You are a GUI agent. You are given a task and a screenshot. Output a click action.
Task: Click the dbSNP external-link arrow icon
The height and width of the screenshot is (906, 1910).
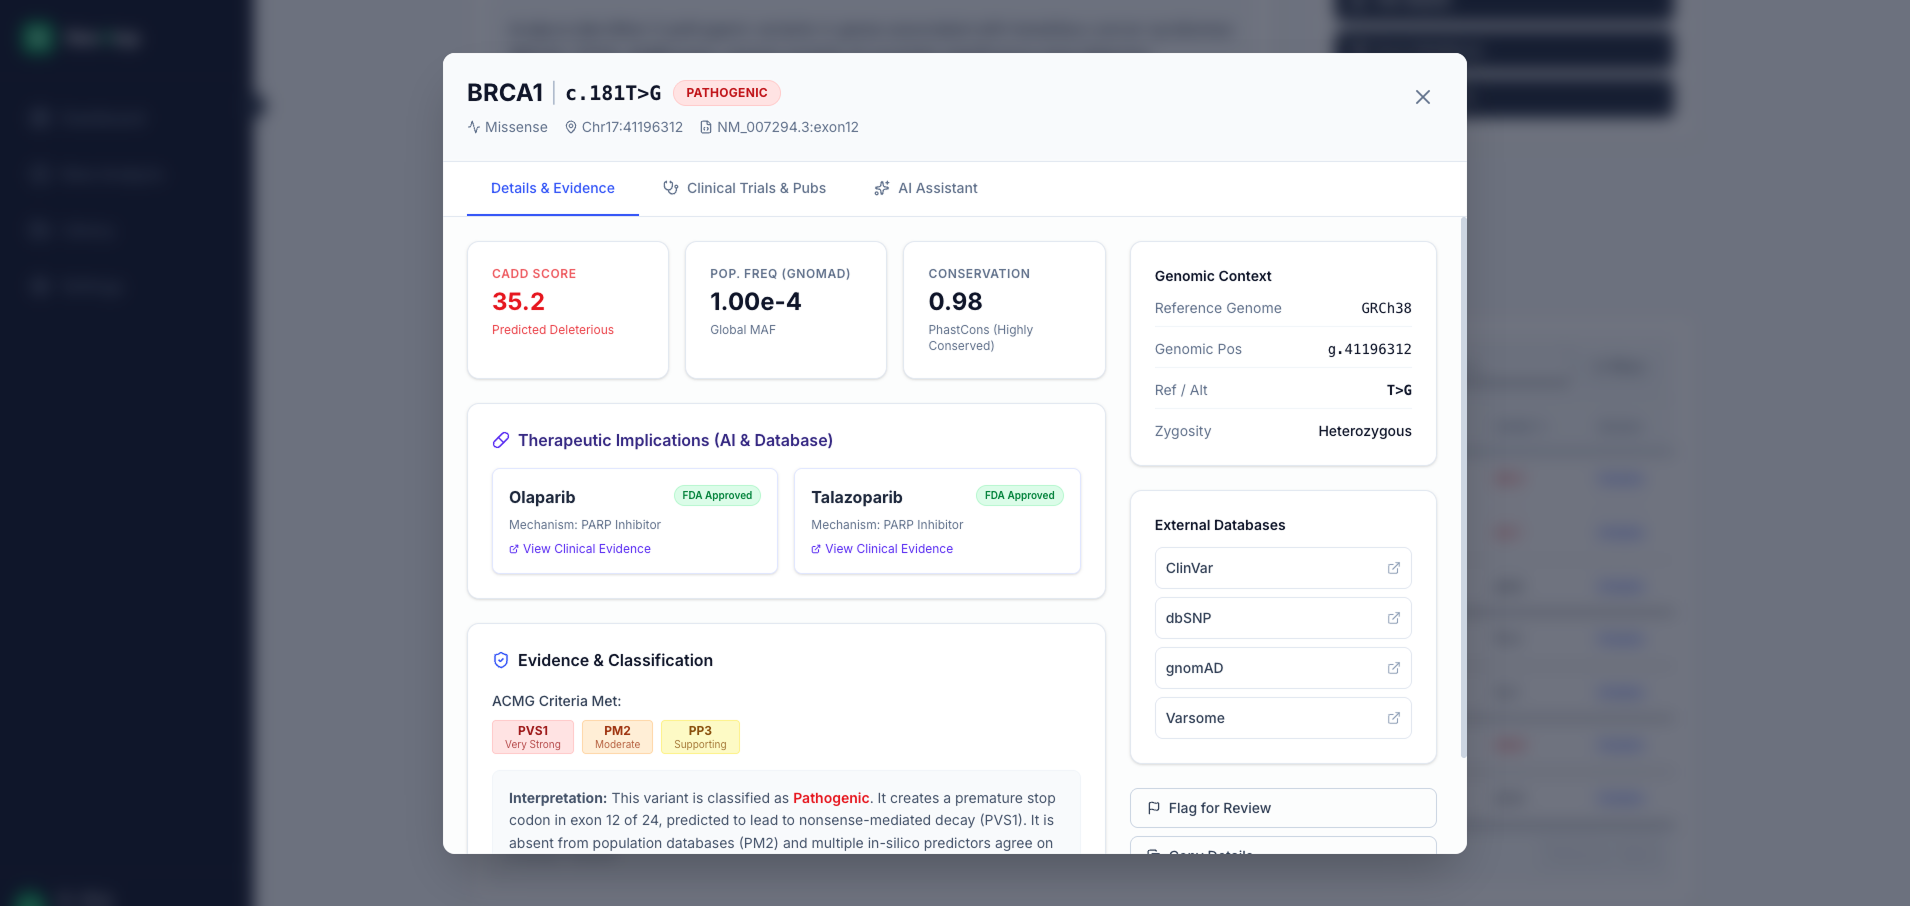click(x=1394, y=618)
